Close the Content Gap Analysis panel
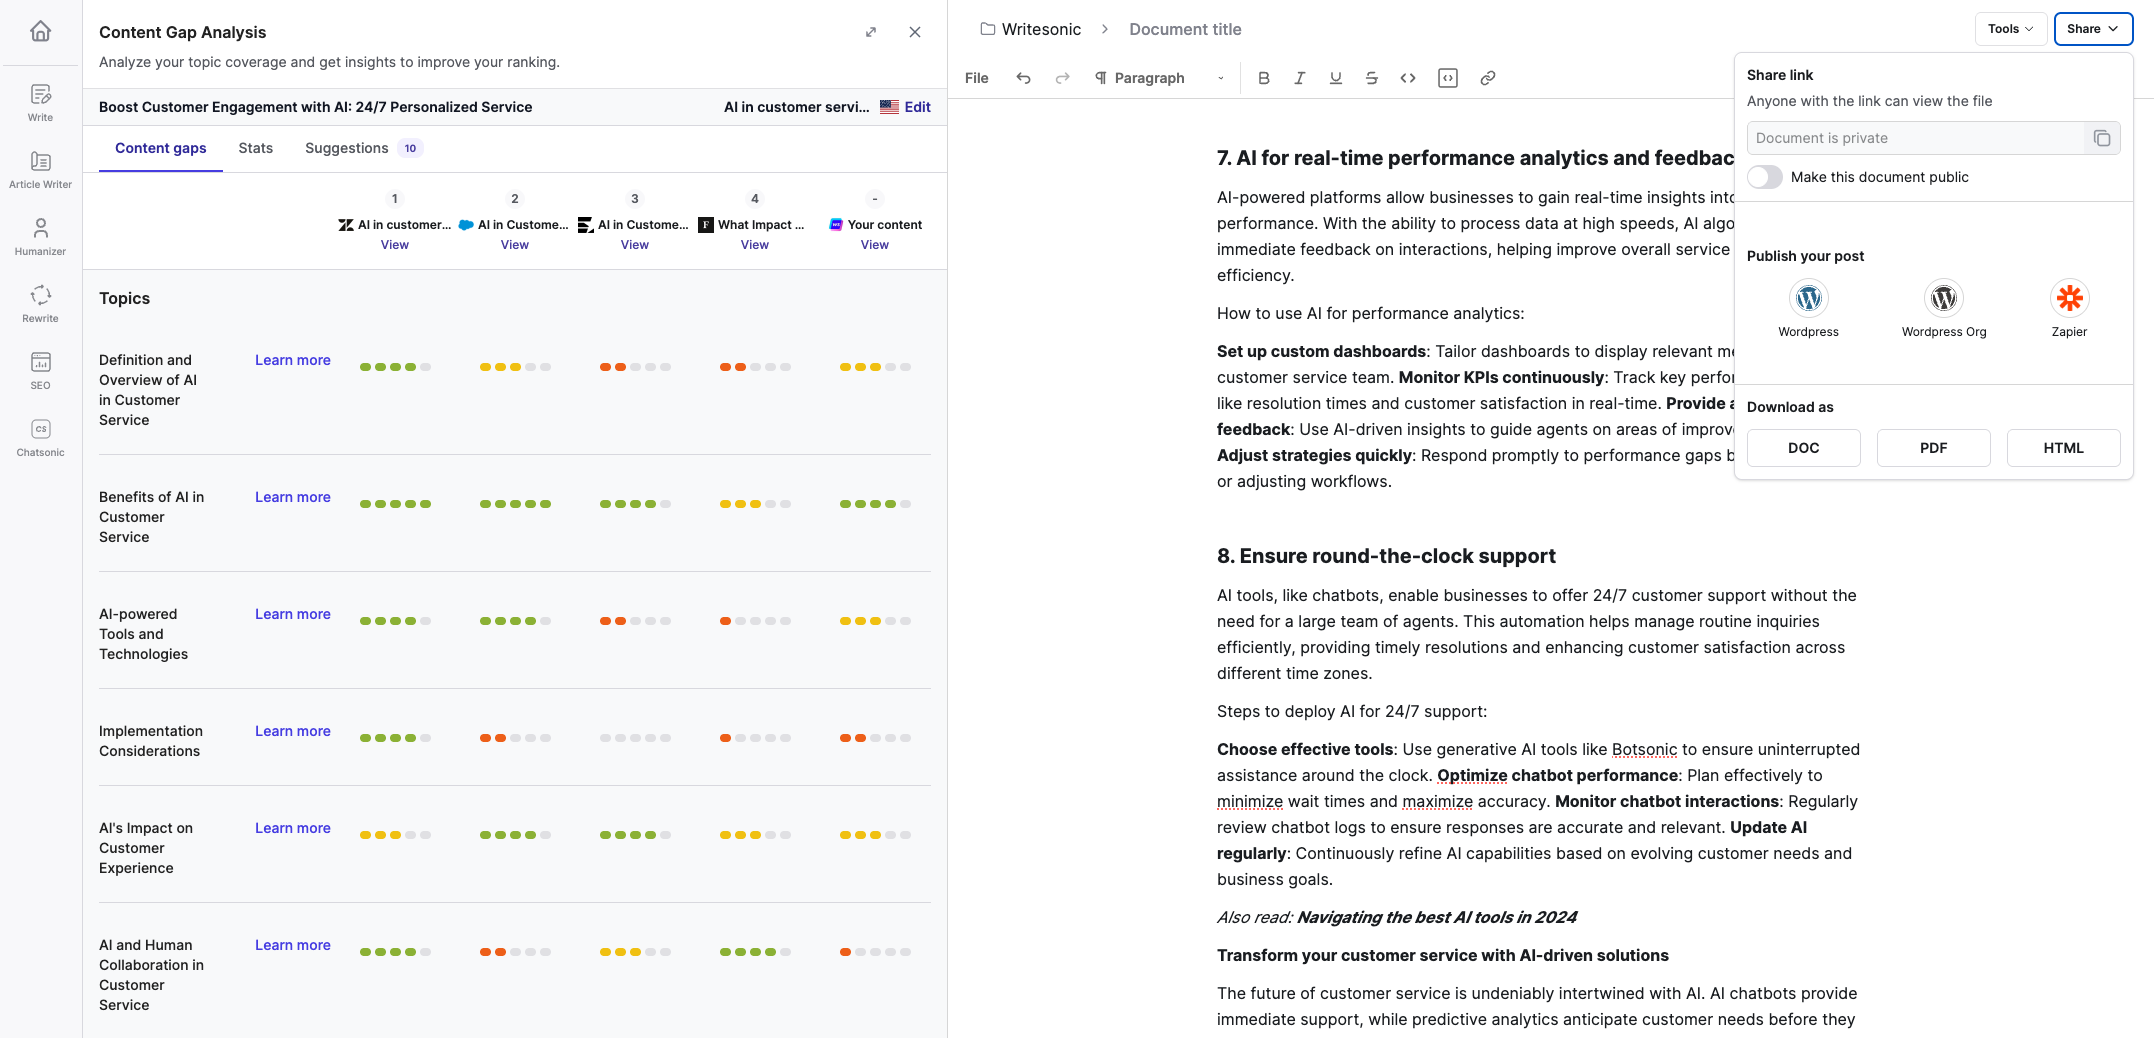The width and height of the screenshot is (2154, 1038). [915, 32]
